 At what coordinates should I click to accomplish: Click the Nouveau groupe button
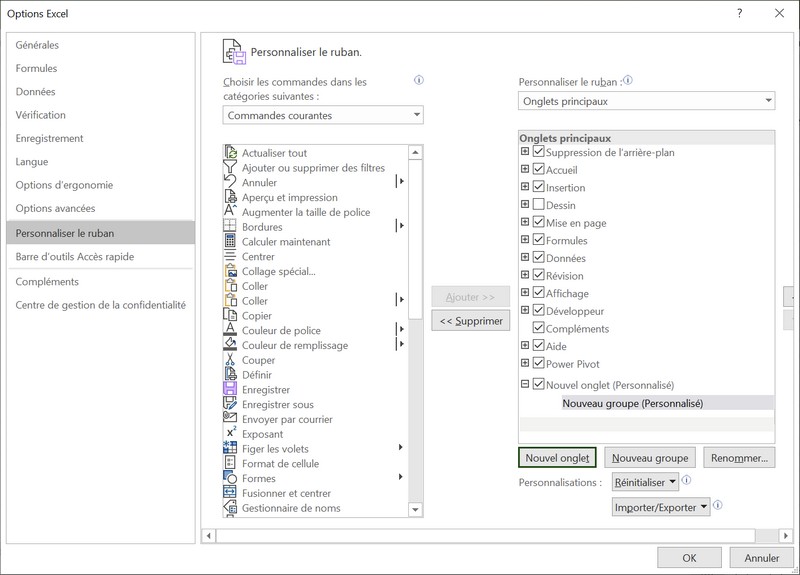tap(650, 458)
